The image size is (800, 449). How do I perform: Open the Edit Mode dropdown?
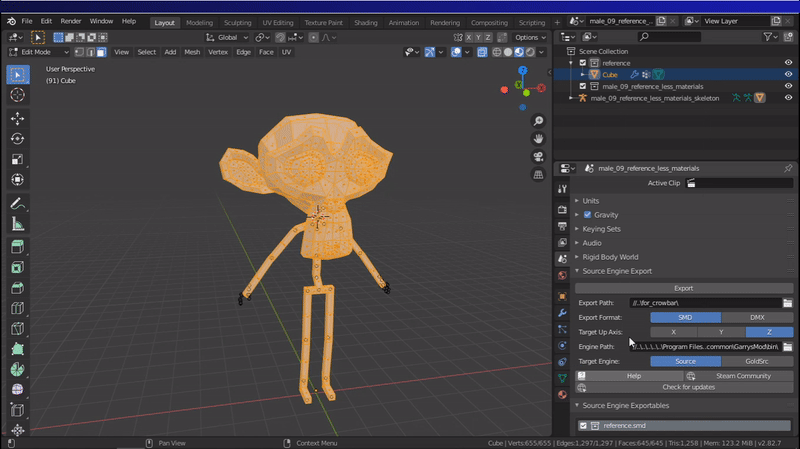39,52
